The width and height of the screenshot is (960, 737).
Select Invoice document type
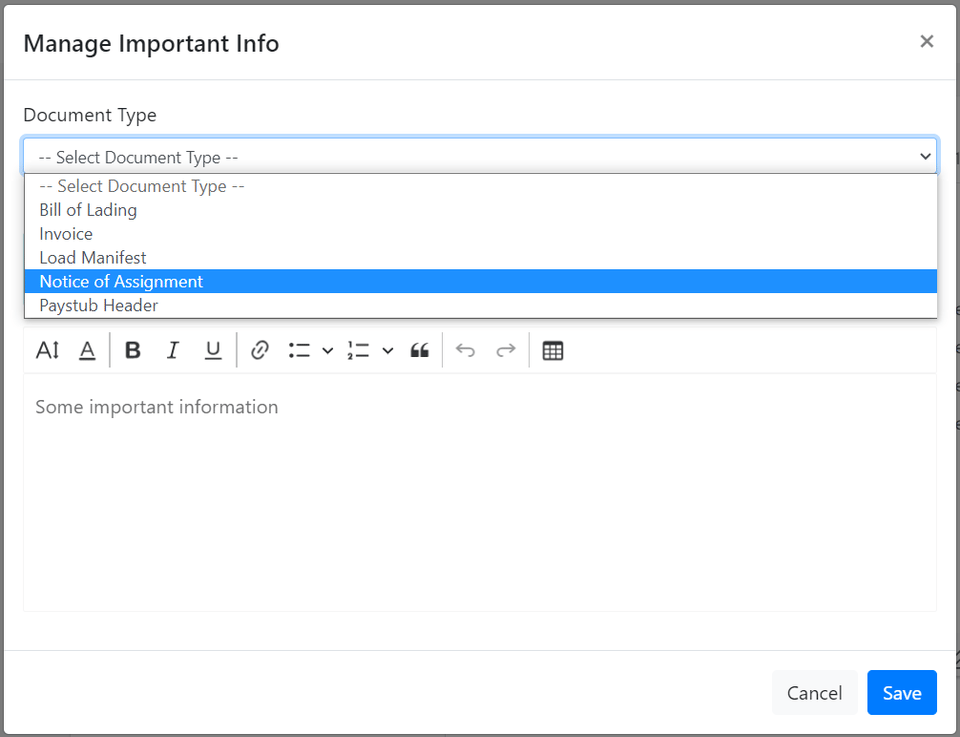pyautogui.click(x=481, y=234)
